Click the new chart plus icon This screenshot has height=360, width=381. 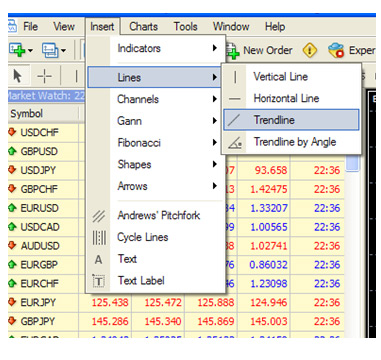tap(17, 50)
